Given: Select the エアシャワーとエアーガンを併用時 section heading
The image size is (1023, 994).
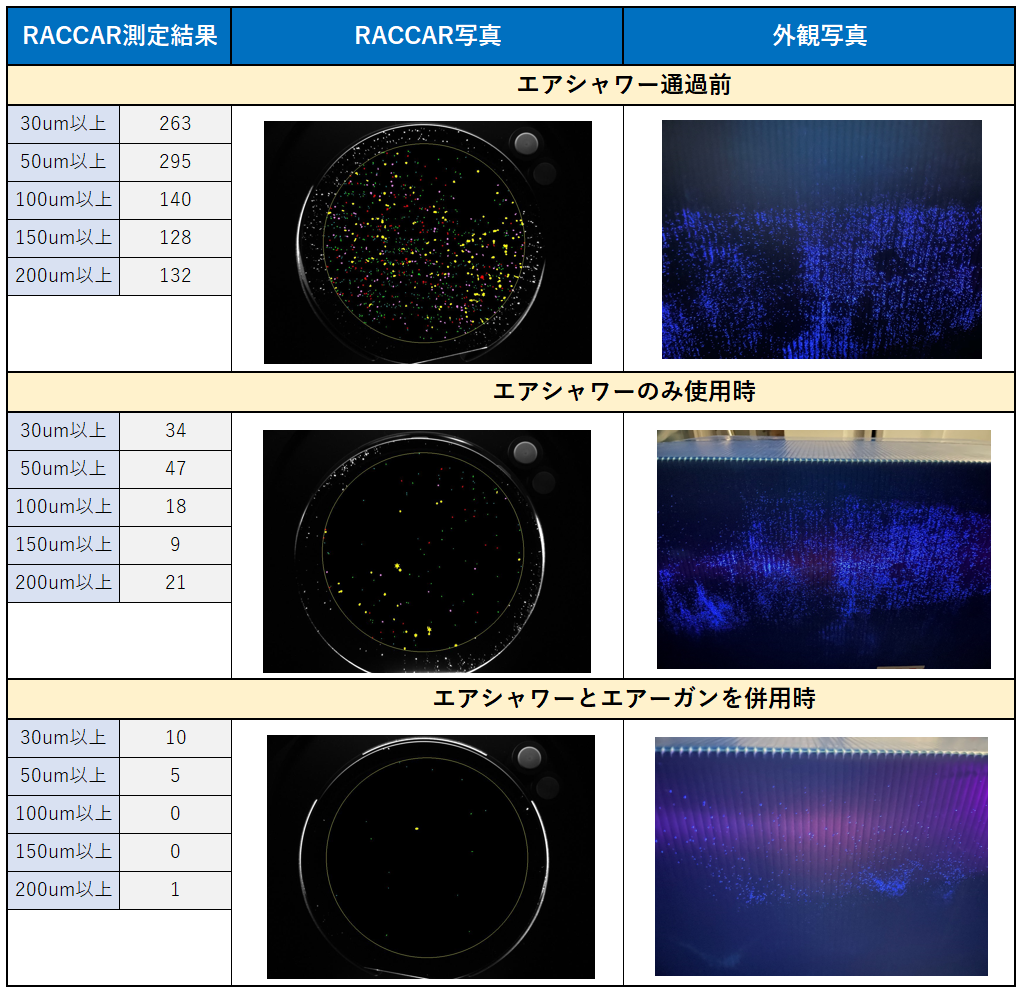Looking at the screenshot, I should point(624,698).
